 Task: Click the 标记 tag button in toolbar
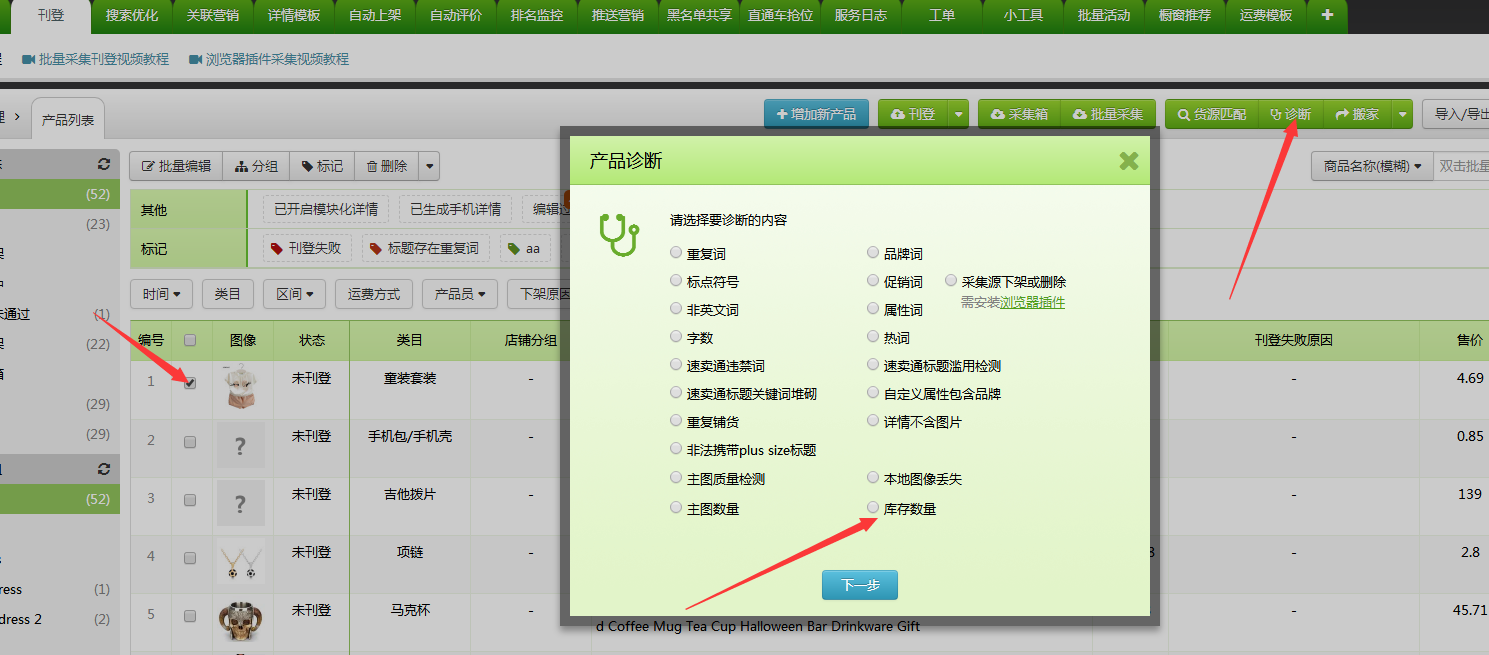[322, 166]
